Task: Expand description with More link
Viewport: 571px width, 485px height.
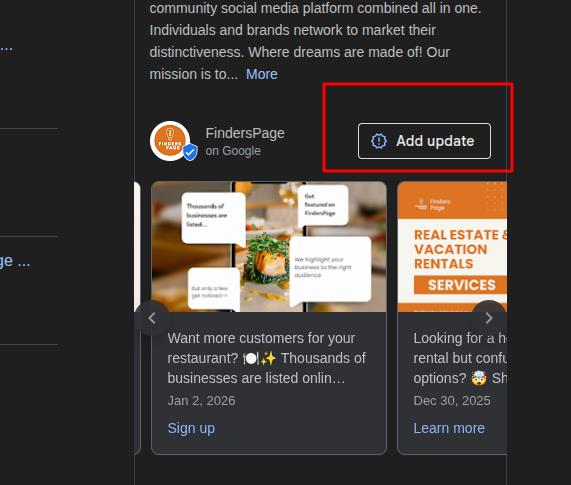Action: (x=262, y=74)
